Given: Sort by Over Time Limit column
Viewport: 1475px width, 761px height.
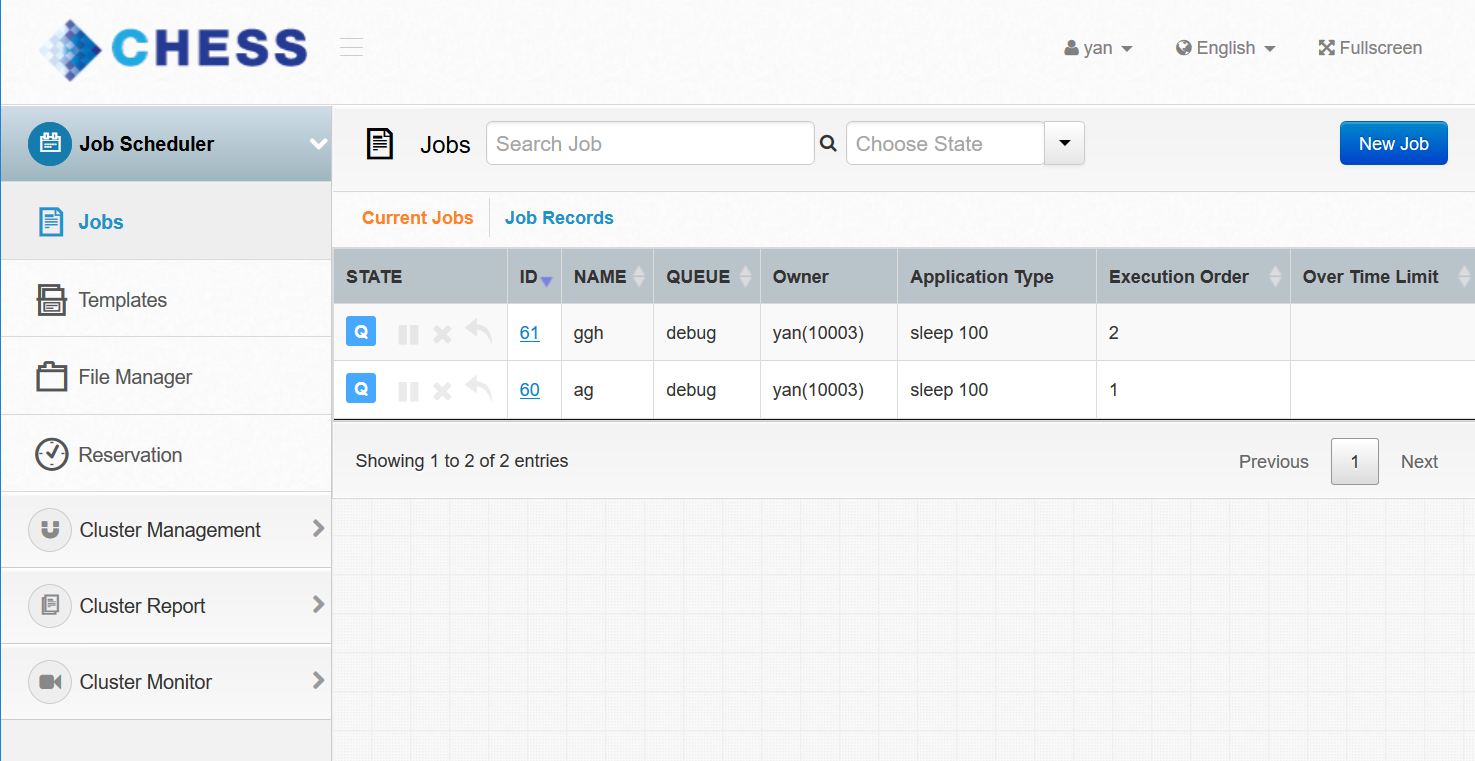Looking at the screenshot, I should point(1382,277).
